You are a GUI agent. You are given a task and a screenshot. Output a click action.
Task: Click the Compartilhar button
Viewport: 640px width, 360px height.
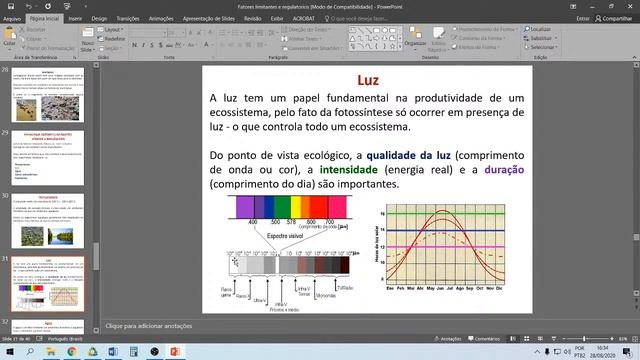click(x=613, y=19)
